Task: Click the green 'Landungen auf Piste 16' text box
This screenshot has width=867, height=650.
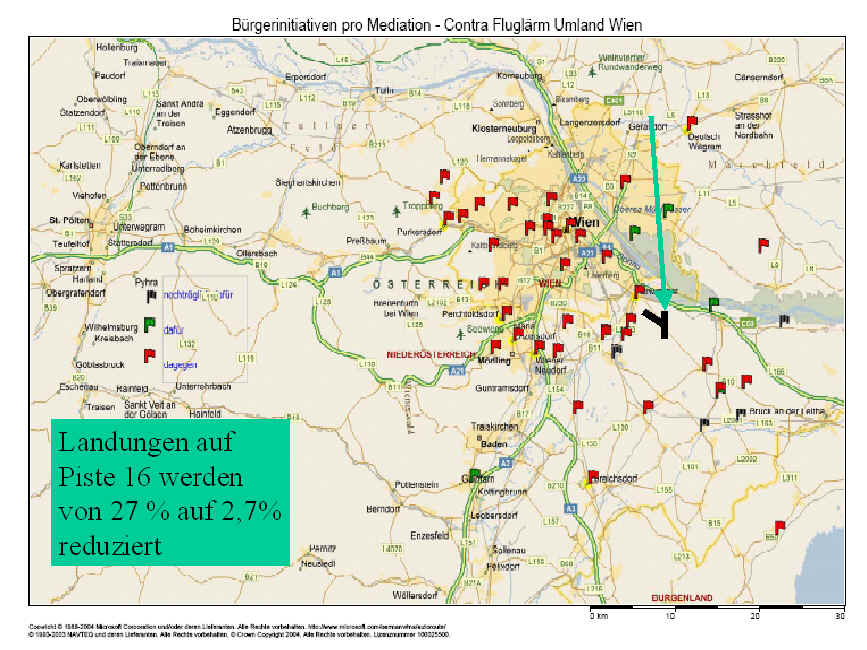Action: coord(170,492)
